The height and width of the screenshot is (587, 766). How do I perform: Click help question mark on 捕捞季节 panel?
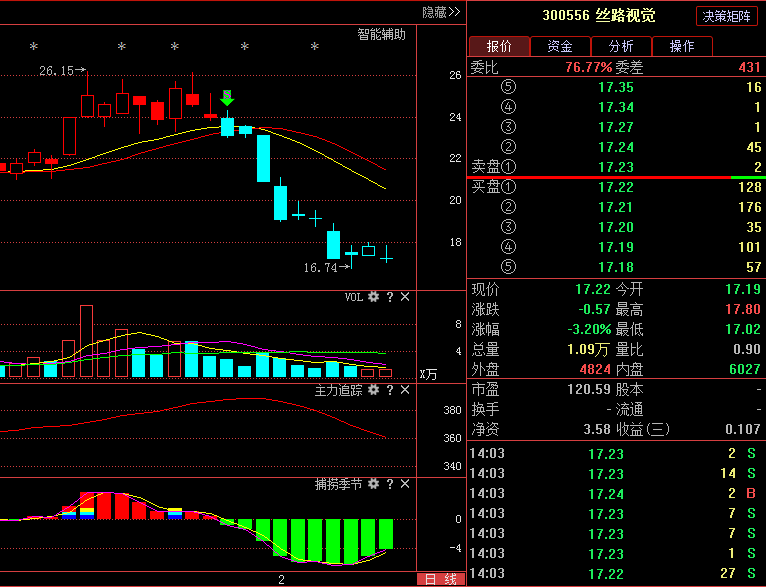389,484
